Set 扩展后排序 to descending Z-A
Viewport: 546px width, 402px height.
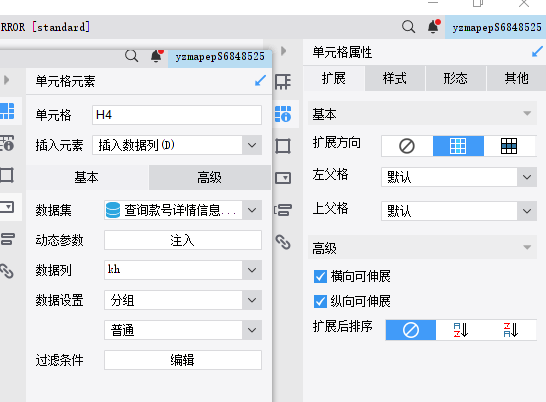(x=511, y=330)
